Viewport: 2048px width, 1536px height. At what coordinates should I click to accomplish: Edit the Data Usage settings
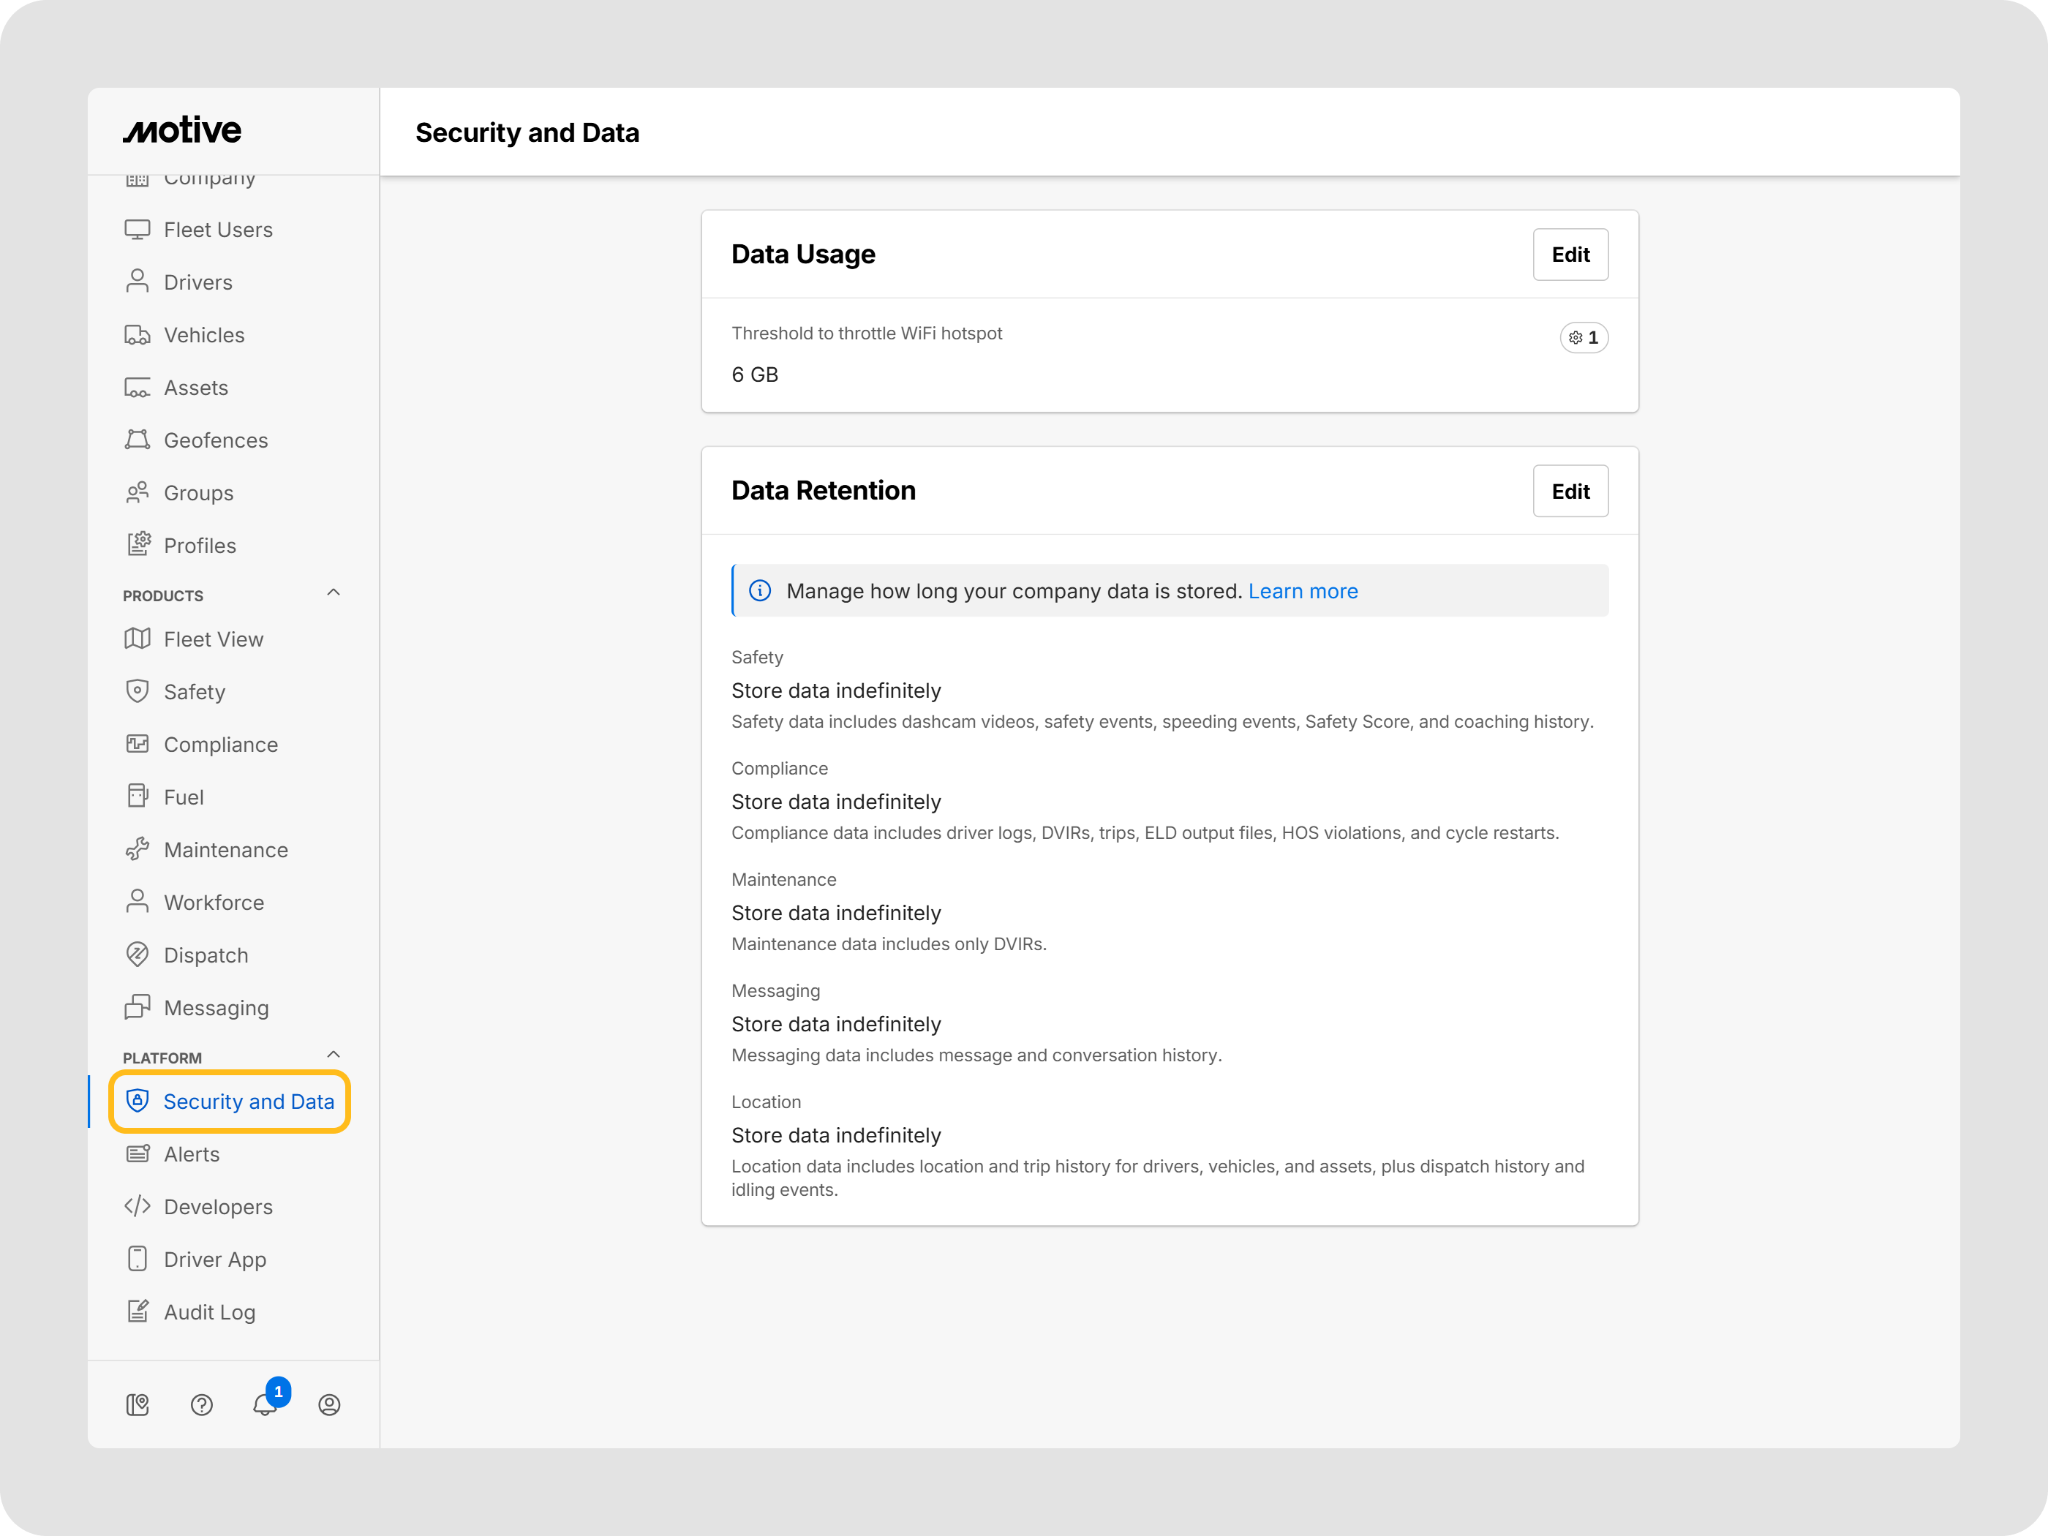(x=1570, y=255)
